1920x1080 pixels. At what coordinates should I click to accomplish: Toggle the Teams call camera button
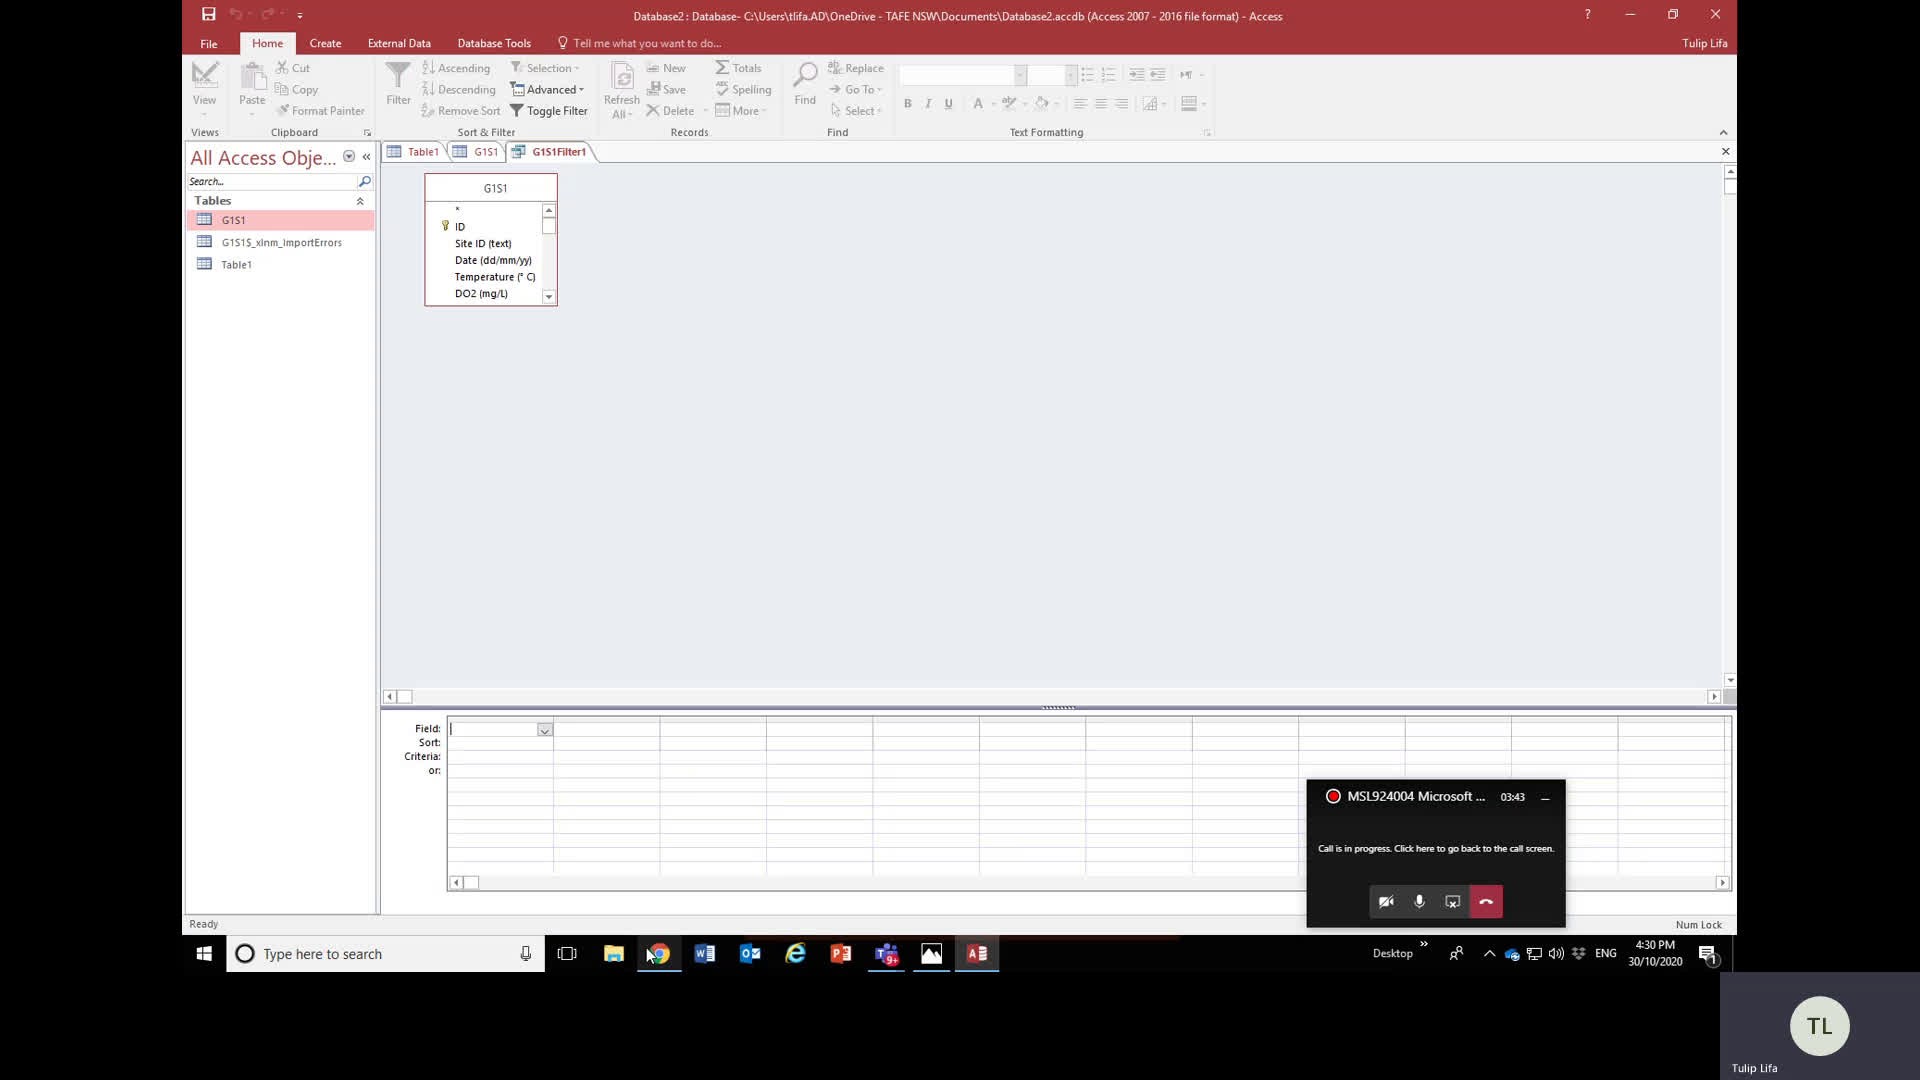pos(1386,902)
